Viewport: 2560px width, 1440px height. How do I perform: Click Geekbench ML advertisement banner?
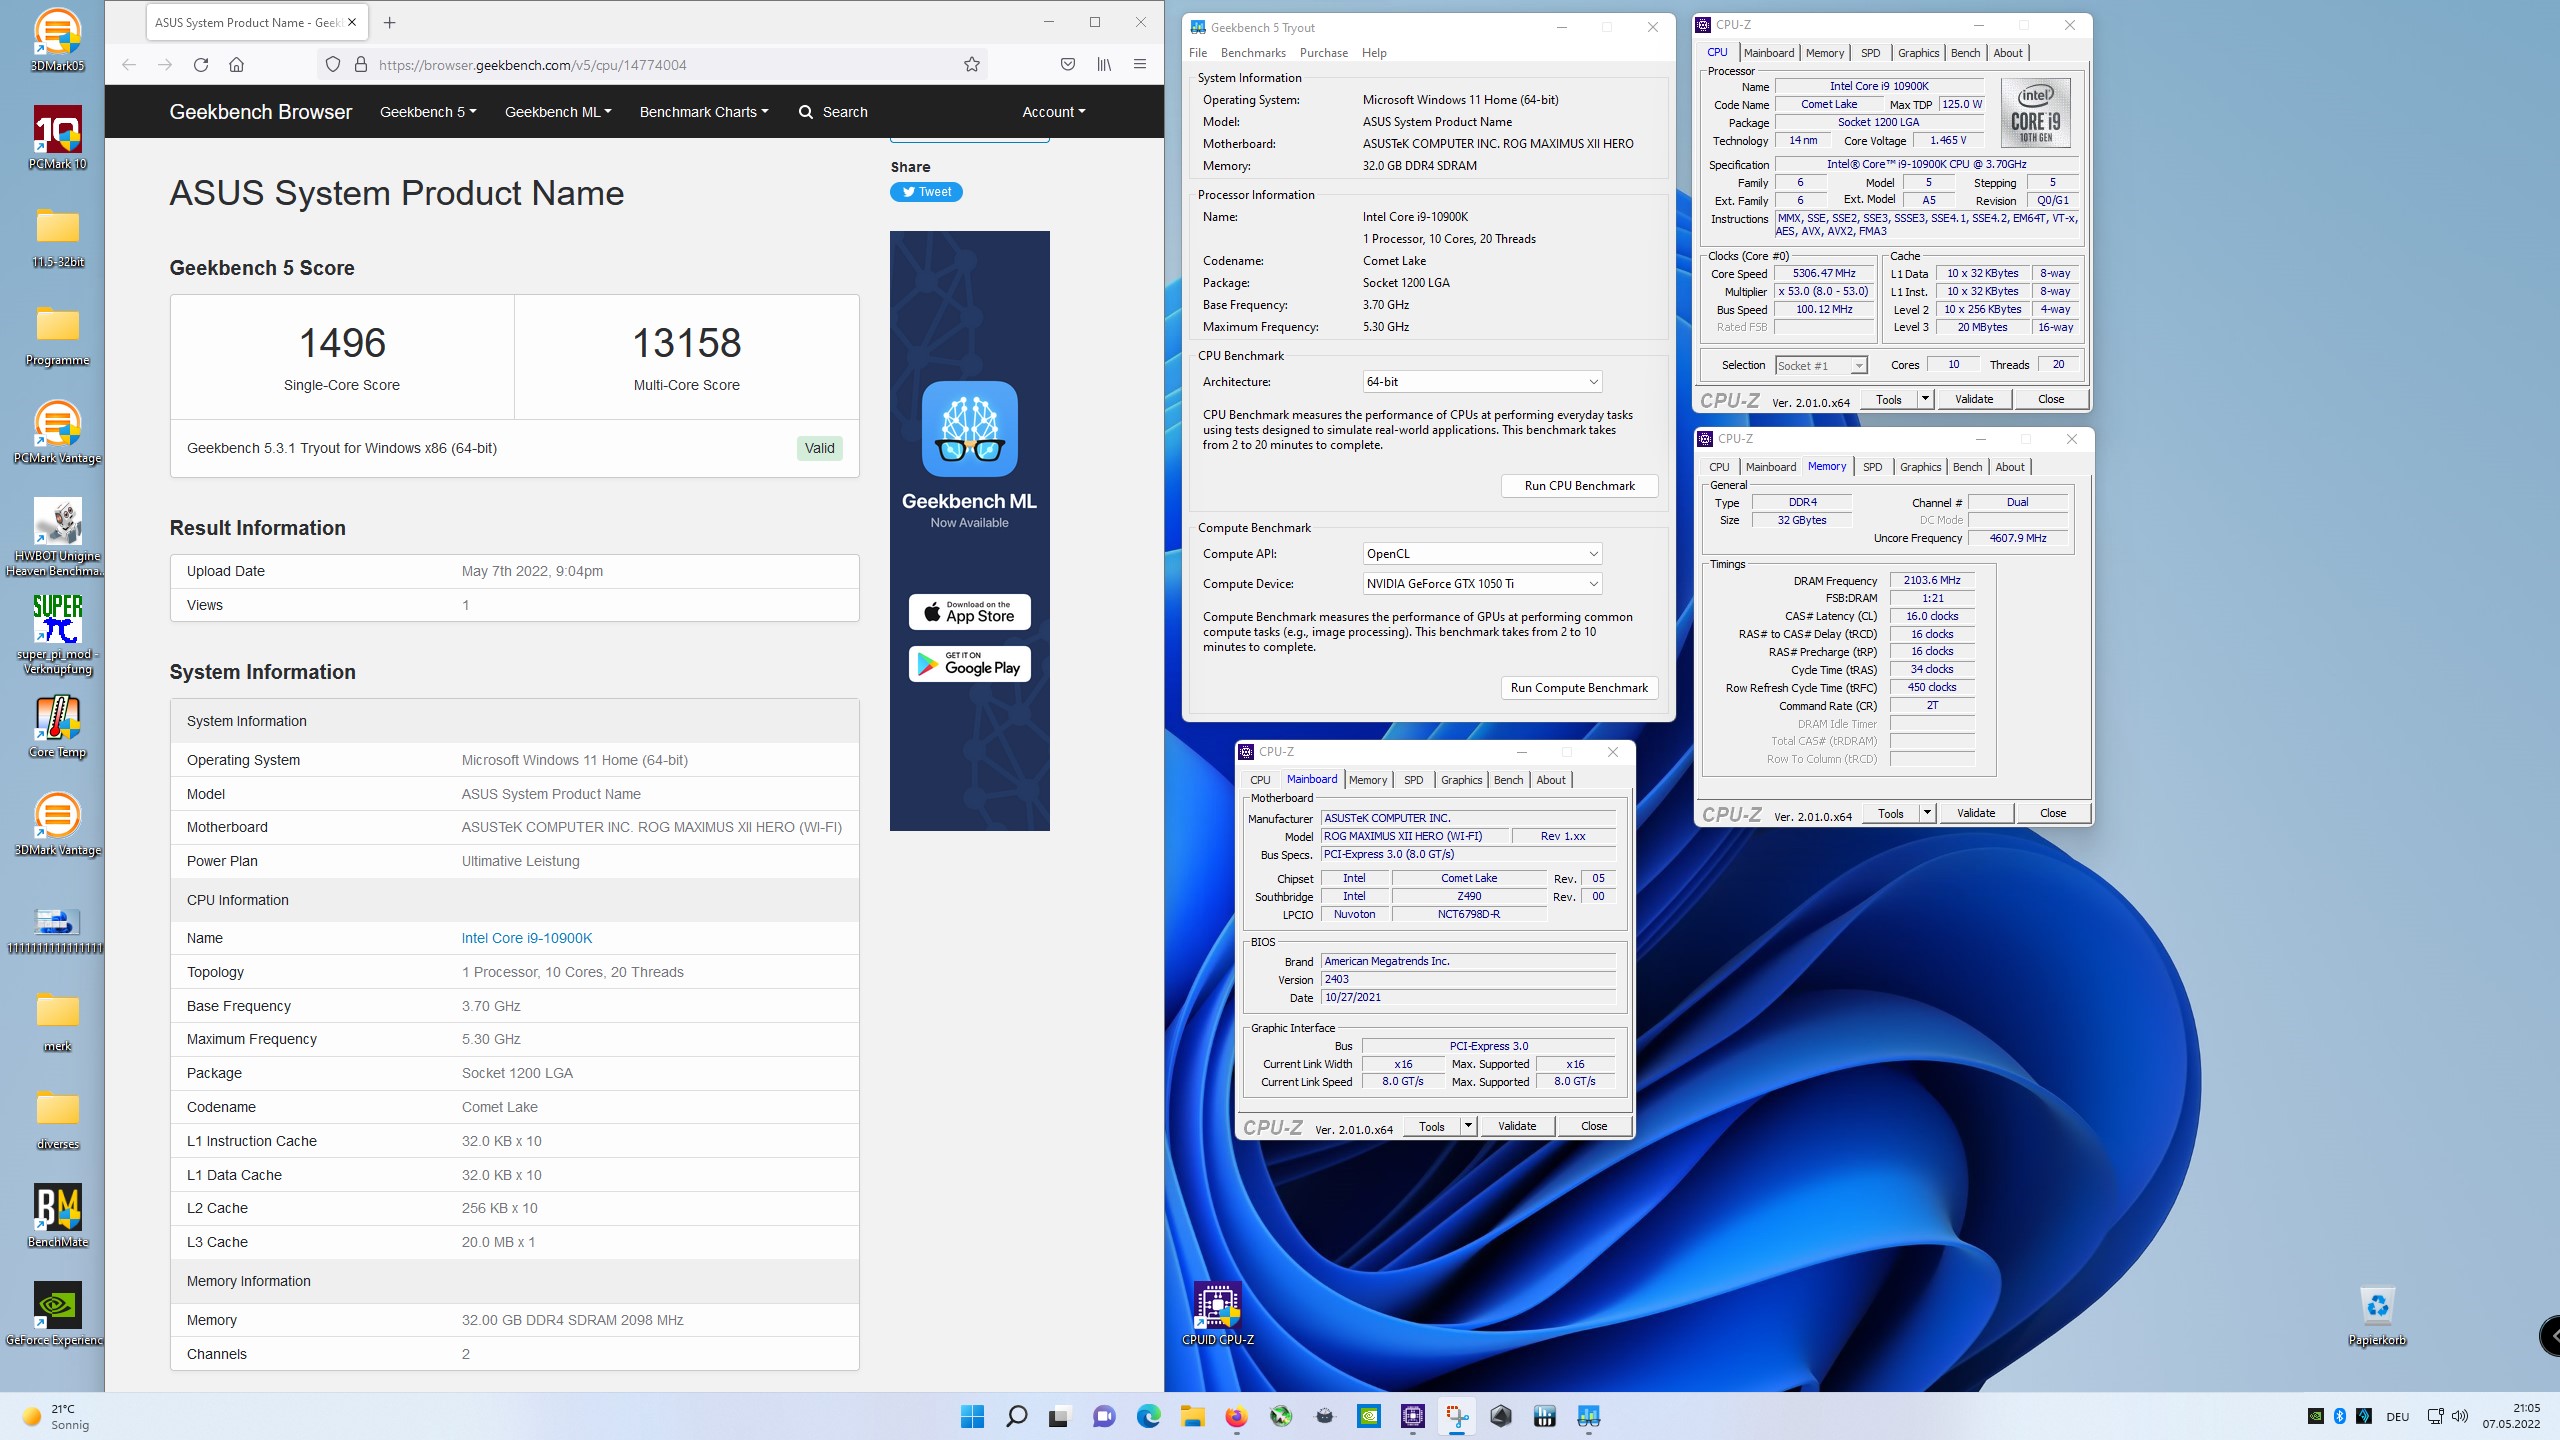pyautogui.click(x=969, y=531)
